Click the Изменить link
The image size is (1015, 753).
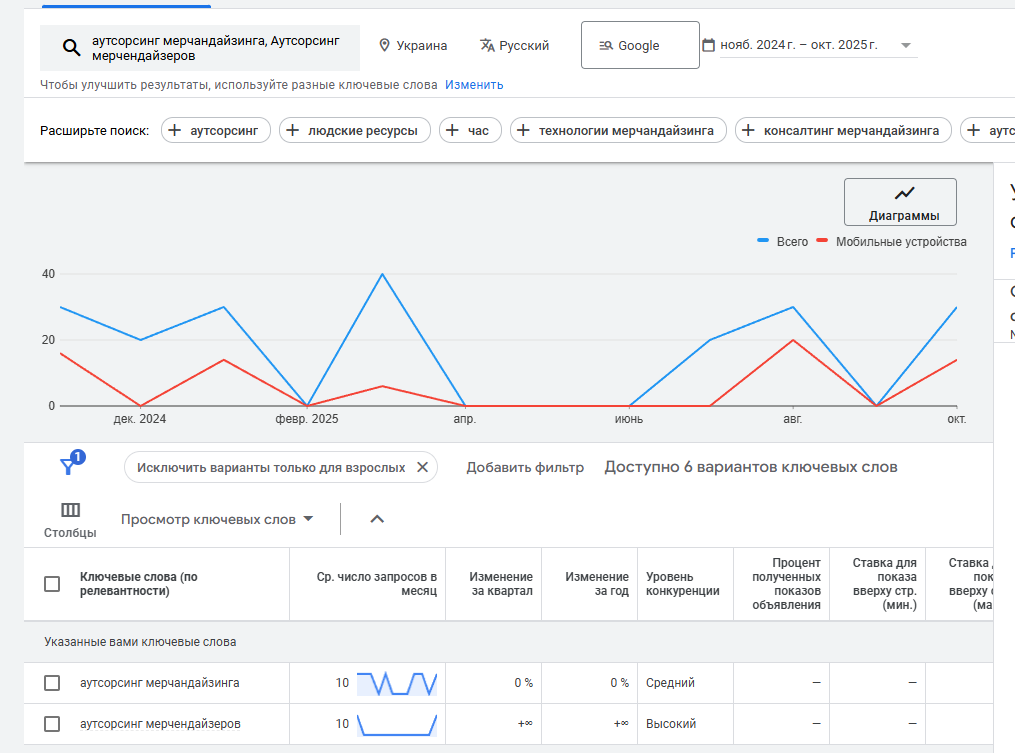click(x=474, y=85)
